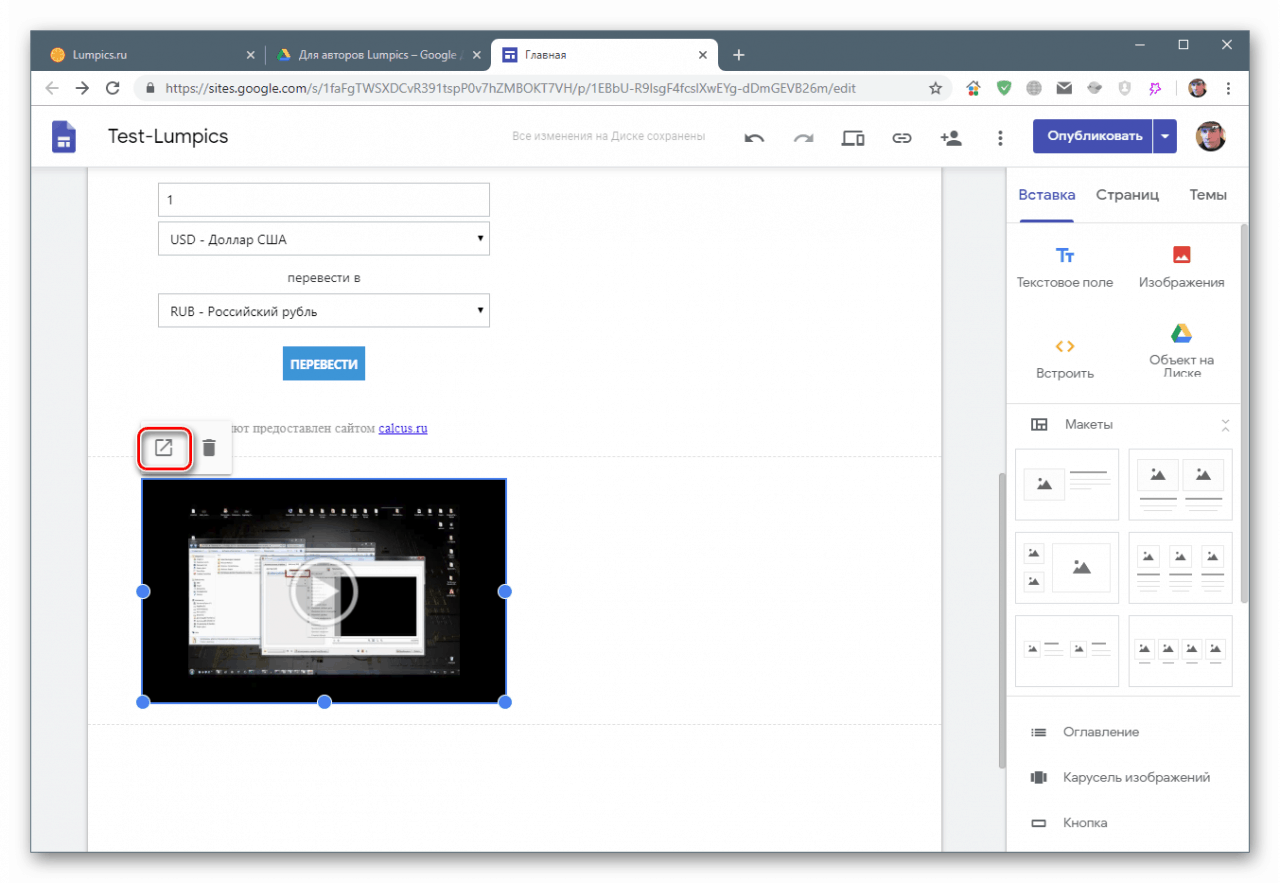This screenshot has width=1280, height=883.
Task: Insert Images from the panel
Action: coord(1181,267)
